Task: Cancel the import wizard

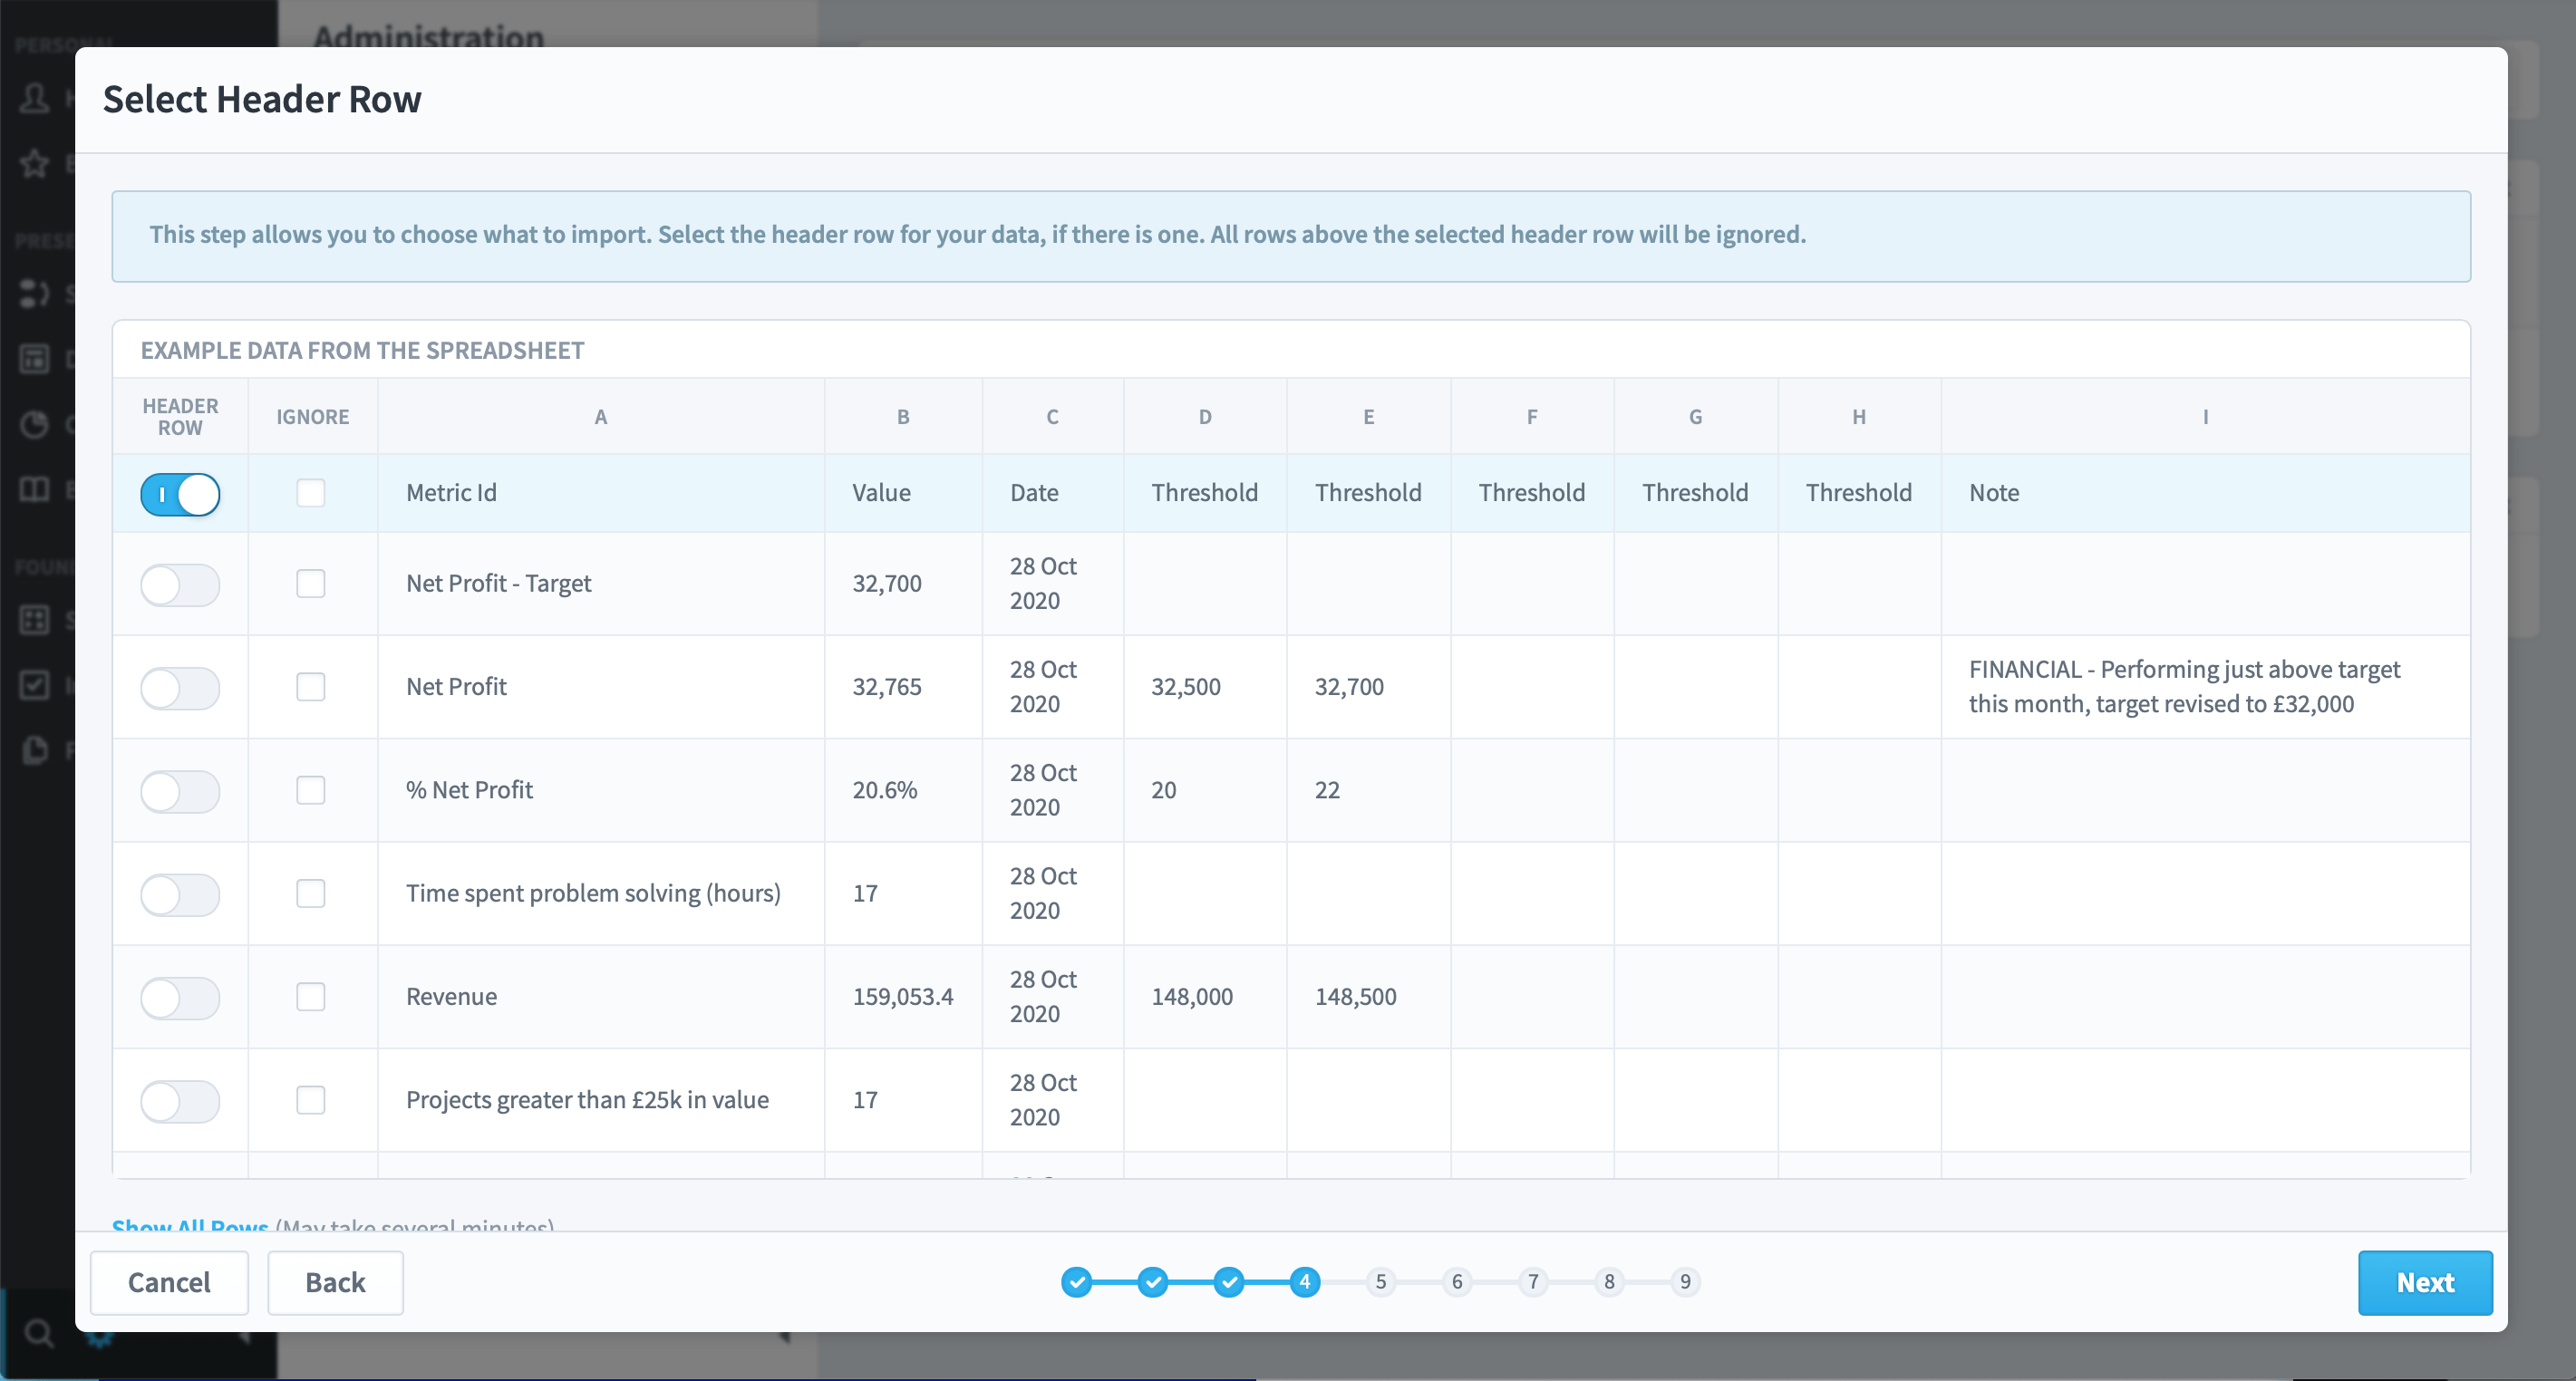Action: coord(169,1282)
